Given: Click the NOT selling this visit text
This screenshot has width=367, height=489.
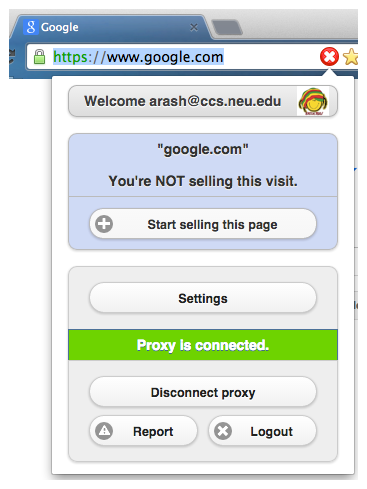Looking at the screenshot, I should (203, 181).
